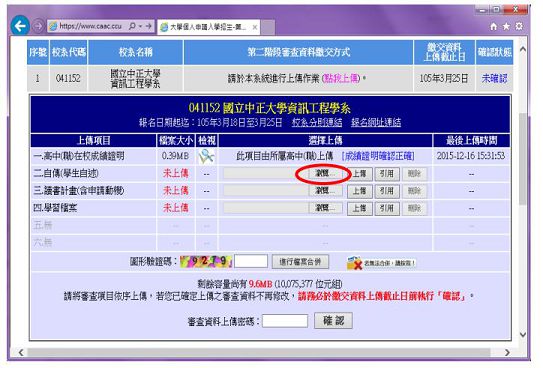This screenshot has height=368, width=543.
Task: Click the 校系名稱 column header
Action: (135, 52)
